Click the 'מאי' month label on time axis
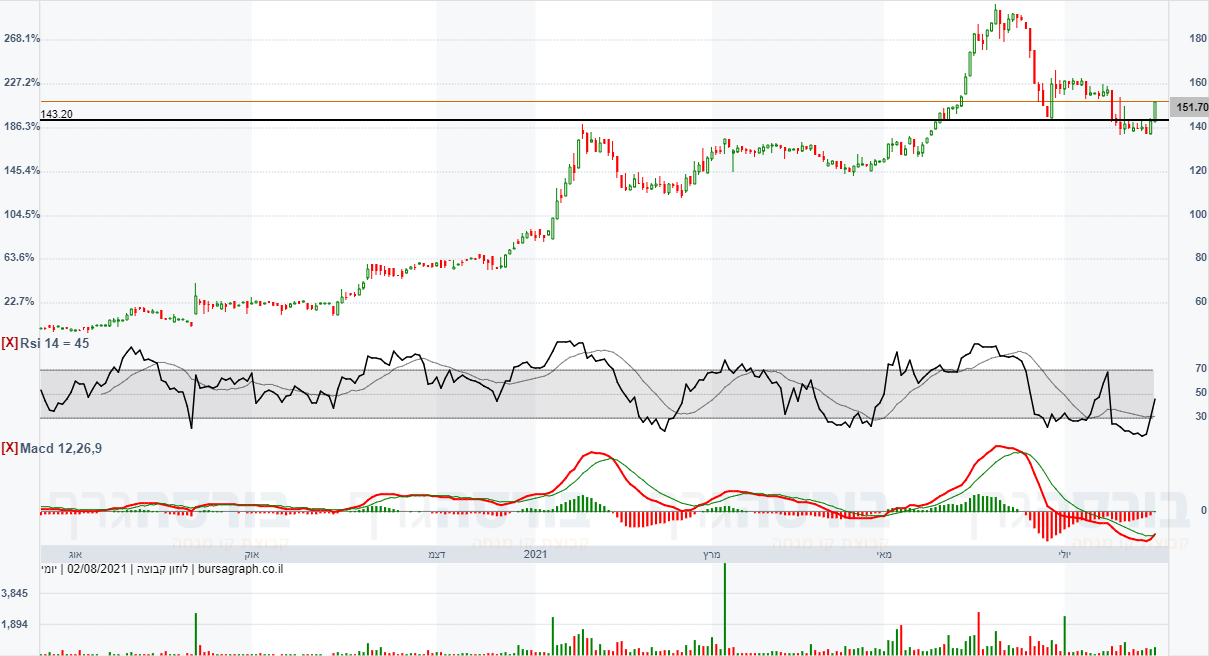Screen dimensions: 1209x656 tap(885, 553)
